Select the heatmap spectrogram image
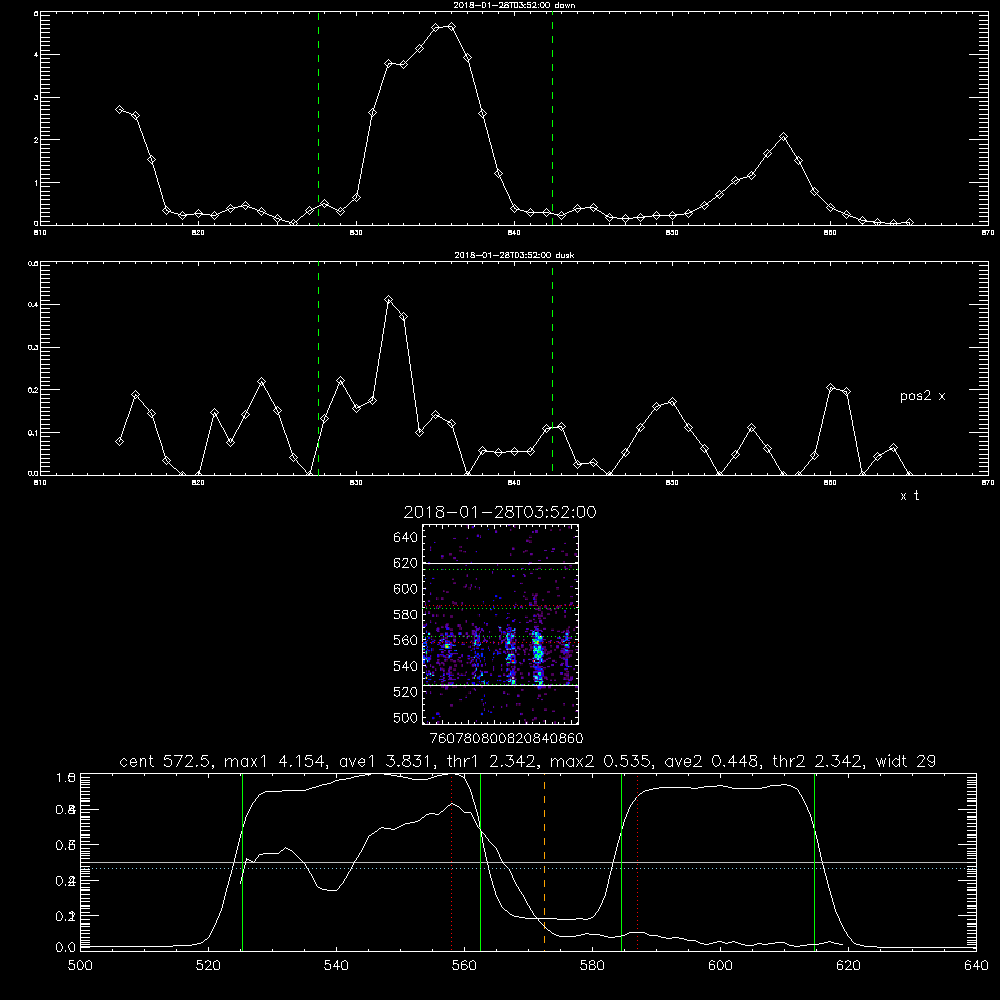Screen dimensions: 1000x1000 pyautogui.click(x=500, y=624)
